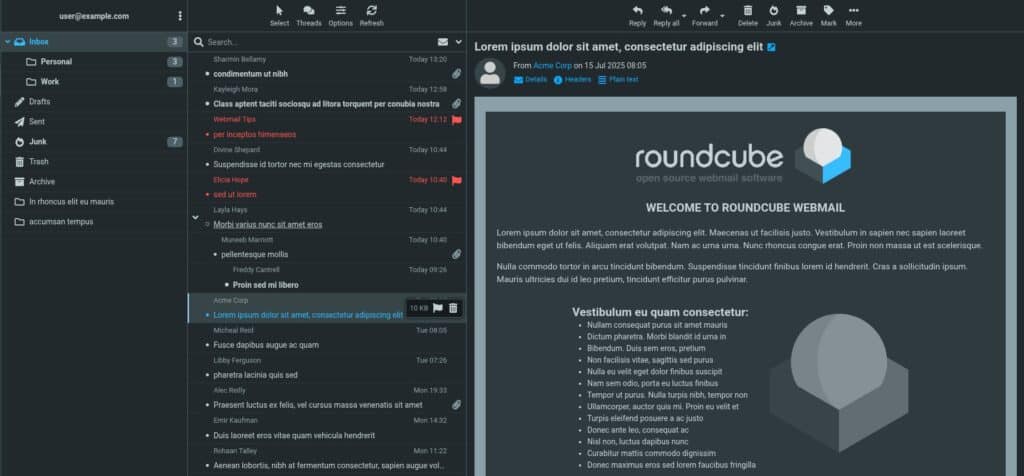1024x476 pixels.
Task: Trash the Acme Corp message row
Action: (453, 308)
